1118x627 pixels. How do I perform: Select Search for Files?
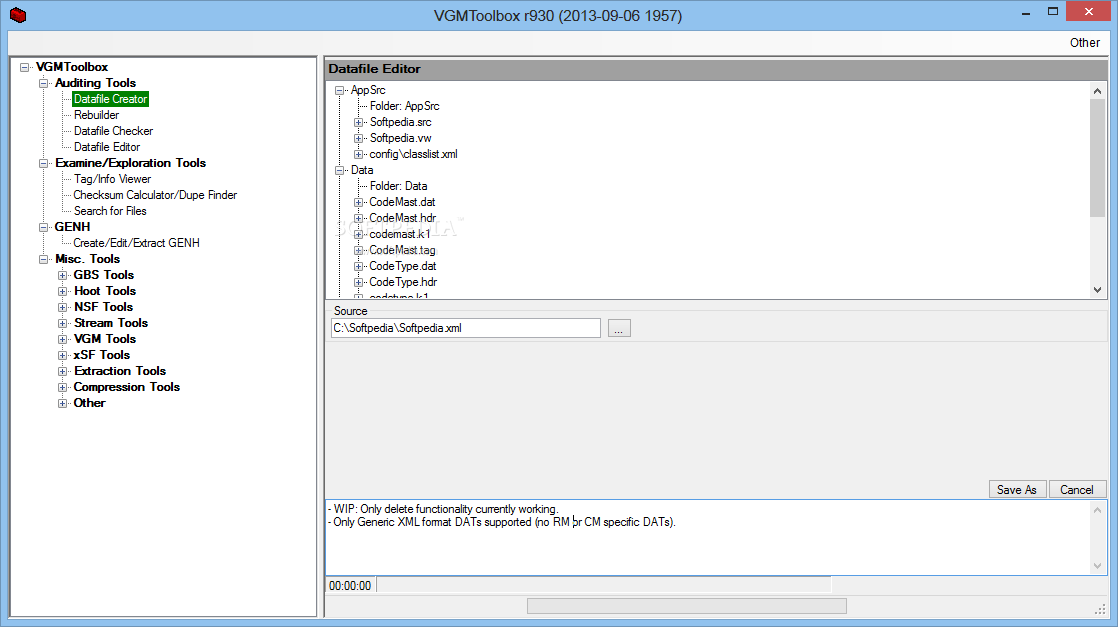pyautogui.click(x=110, y=211)
